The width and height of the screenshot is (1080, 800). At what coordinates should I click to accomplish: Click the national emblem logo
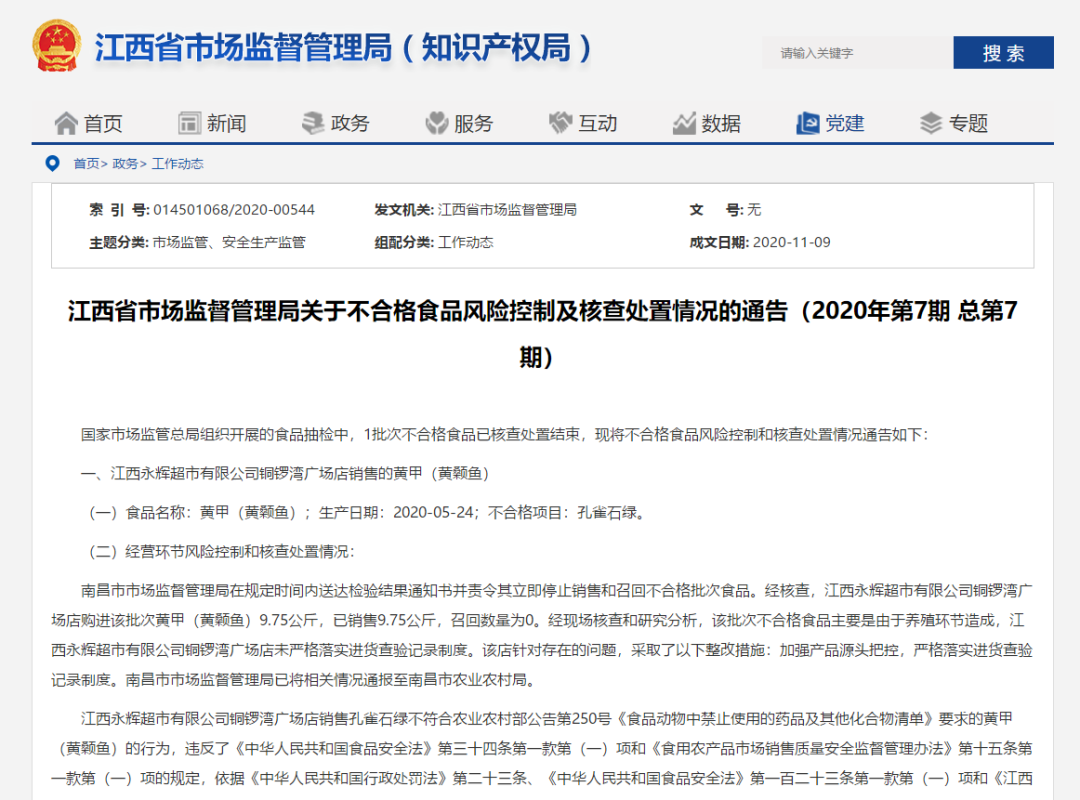click(x=57, y=48)
